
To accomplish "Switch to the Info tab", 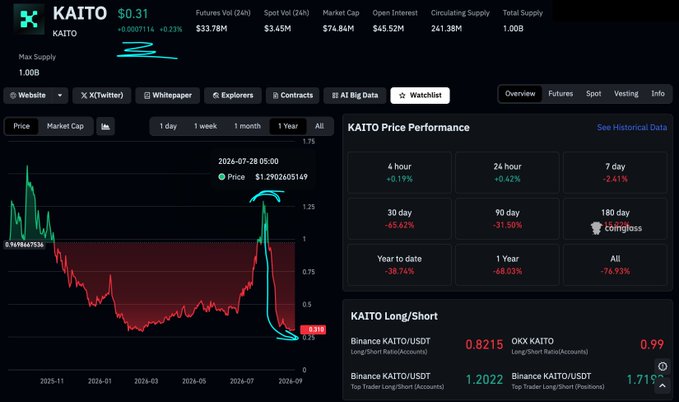I will (x=658, y=94).
